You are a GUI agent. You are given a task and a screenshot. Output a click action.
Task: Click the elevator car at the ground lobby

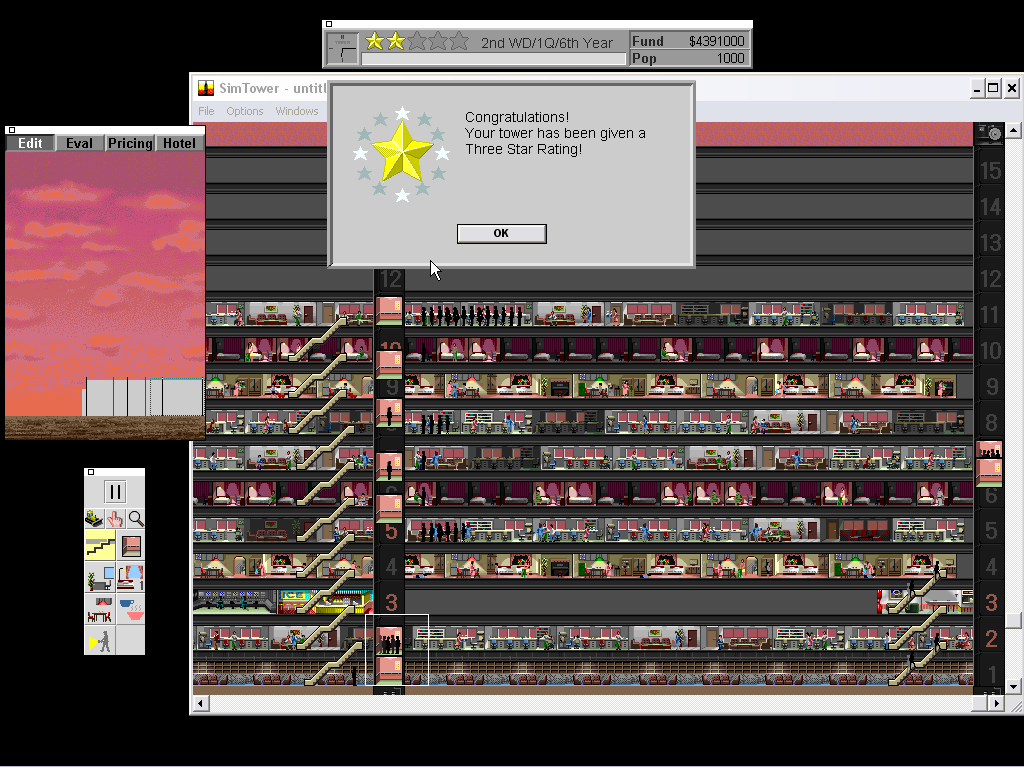[x=389, y=671]
